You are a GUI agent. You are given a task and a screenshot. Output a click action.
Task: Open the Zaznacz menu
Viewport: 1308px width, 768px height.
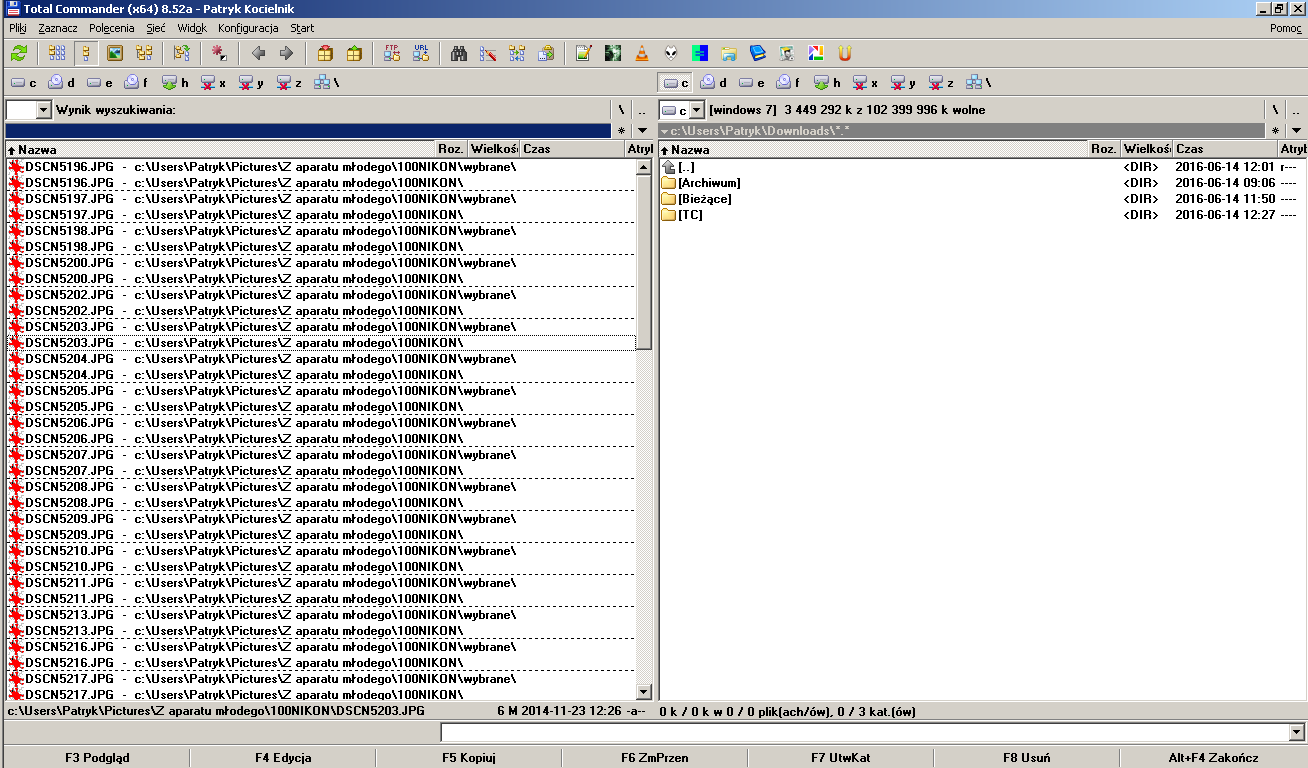tap(58, 28)
